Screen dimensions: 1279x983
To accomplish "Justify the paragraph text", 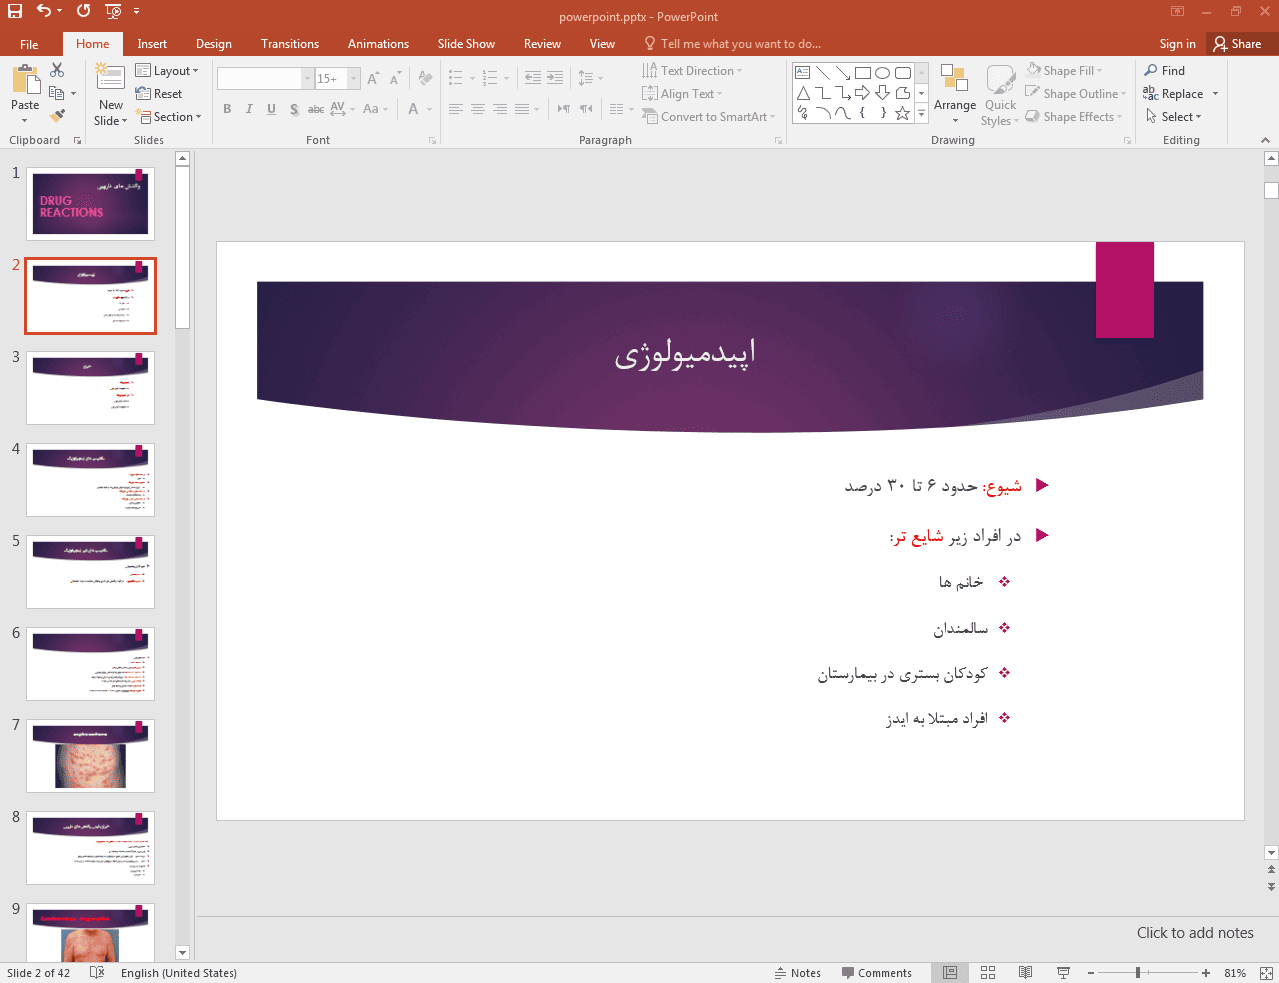I will click(x=521, y=109).
